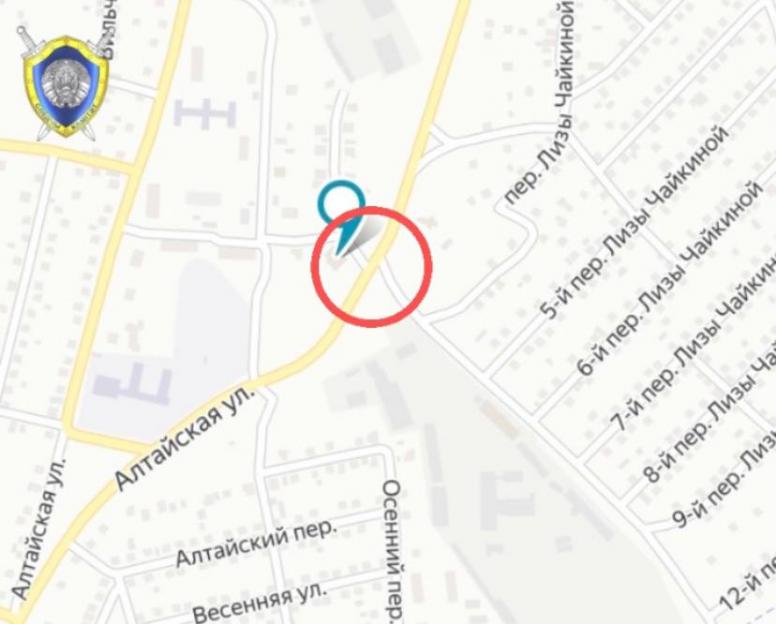Select '5-й пер. Лизы Чайкиной' label

click(634, 222)
